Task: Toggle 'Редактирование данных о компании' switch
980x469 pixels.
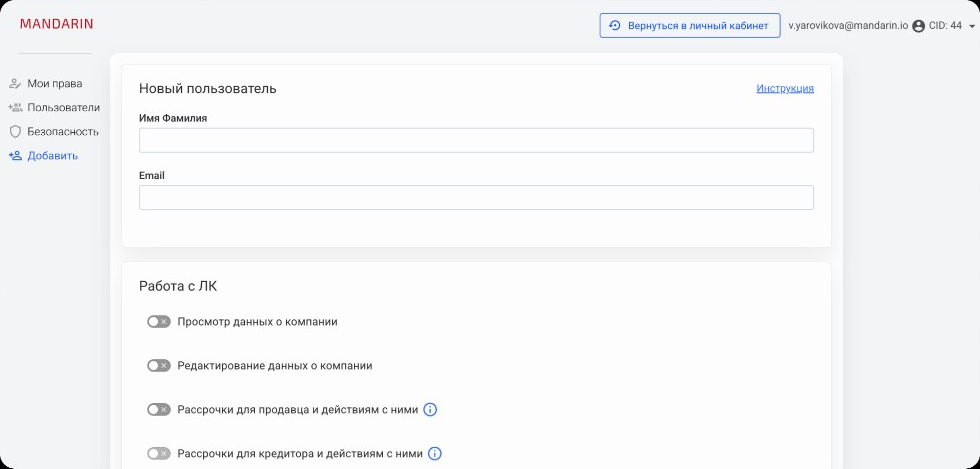Action: 159,366
